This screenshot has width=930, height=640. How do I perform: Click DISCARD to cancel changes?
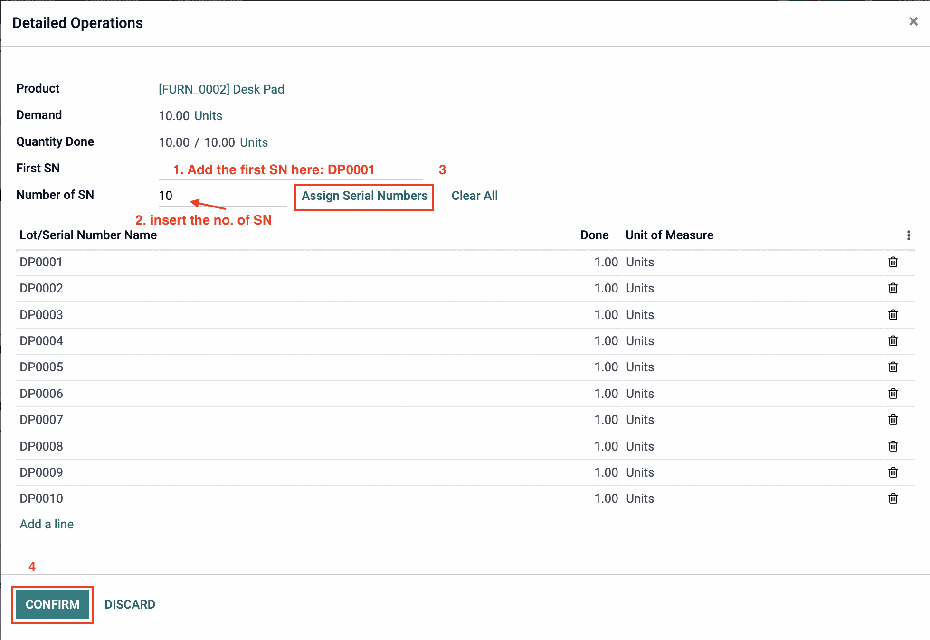pyautogui.click(x=129, y=604)
